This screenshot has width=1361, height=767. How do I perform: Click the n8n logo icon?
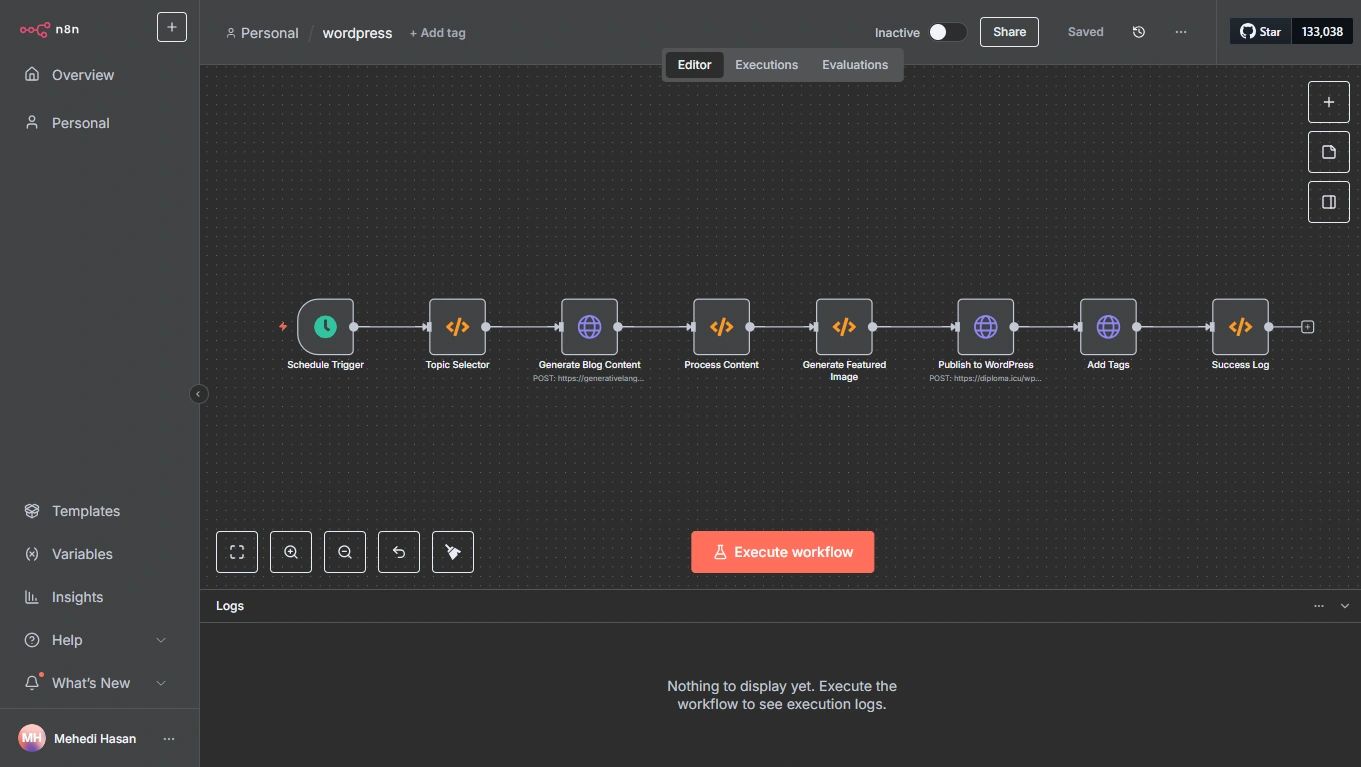point(34,29)
